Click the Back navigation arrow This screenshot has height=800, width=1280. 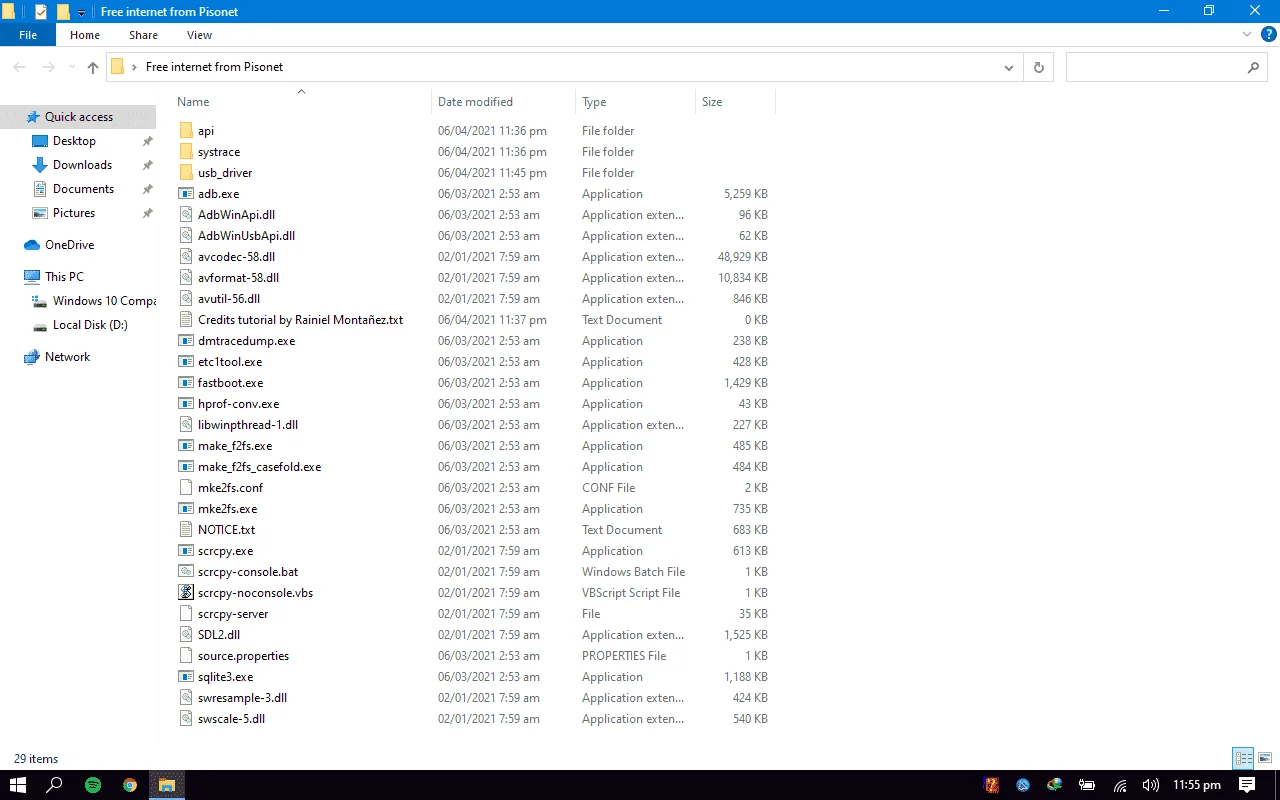coord(19,67)
